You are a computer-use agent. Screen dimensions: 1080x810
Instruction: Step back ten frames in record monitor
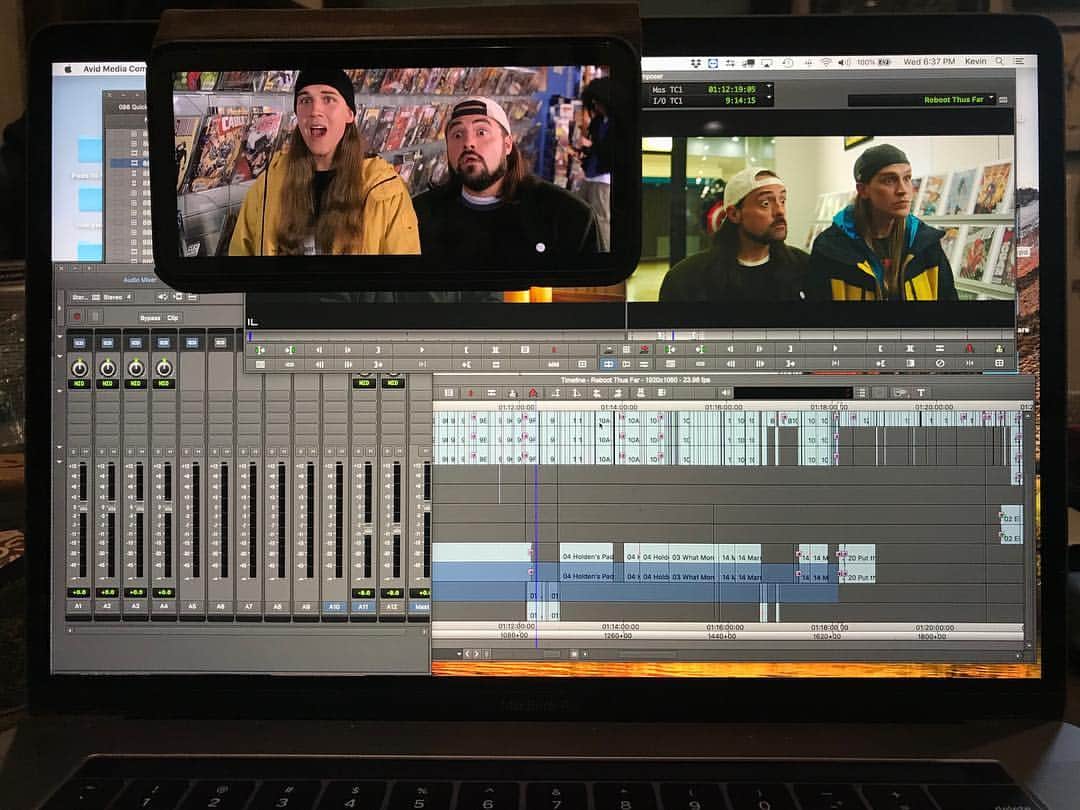(730, 364)
